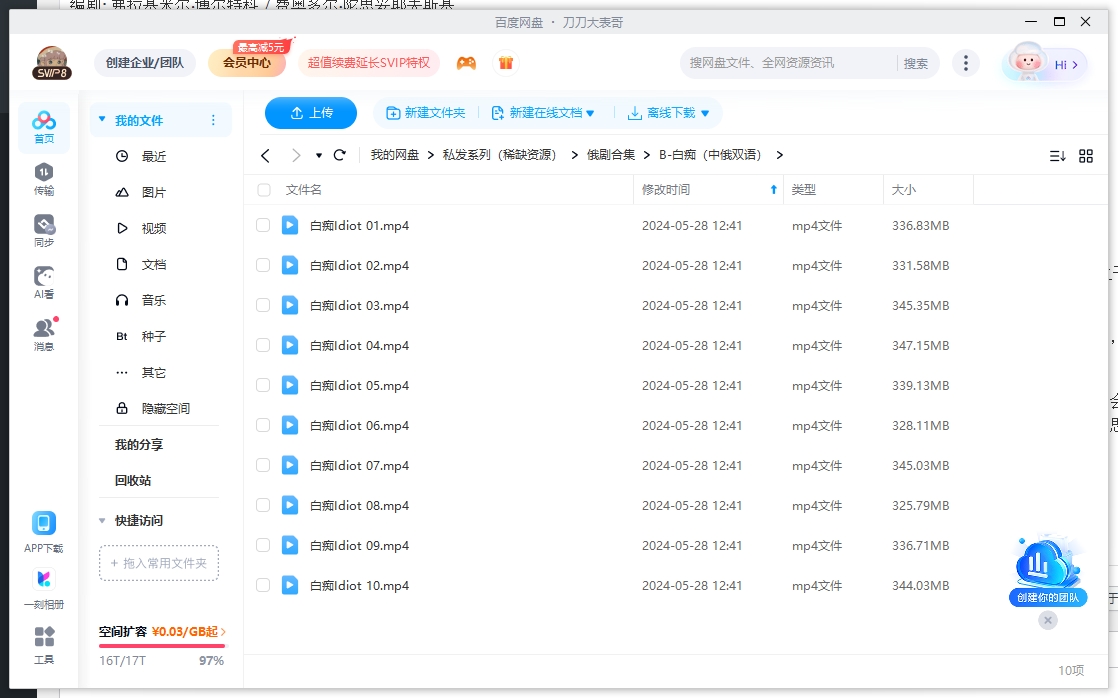
Task: Open 消息 (Messages) from the sidebar
Action: (43, 330)
